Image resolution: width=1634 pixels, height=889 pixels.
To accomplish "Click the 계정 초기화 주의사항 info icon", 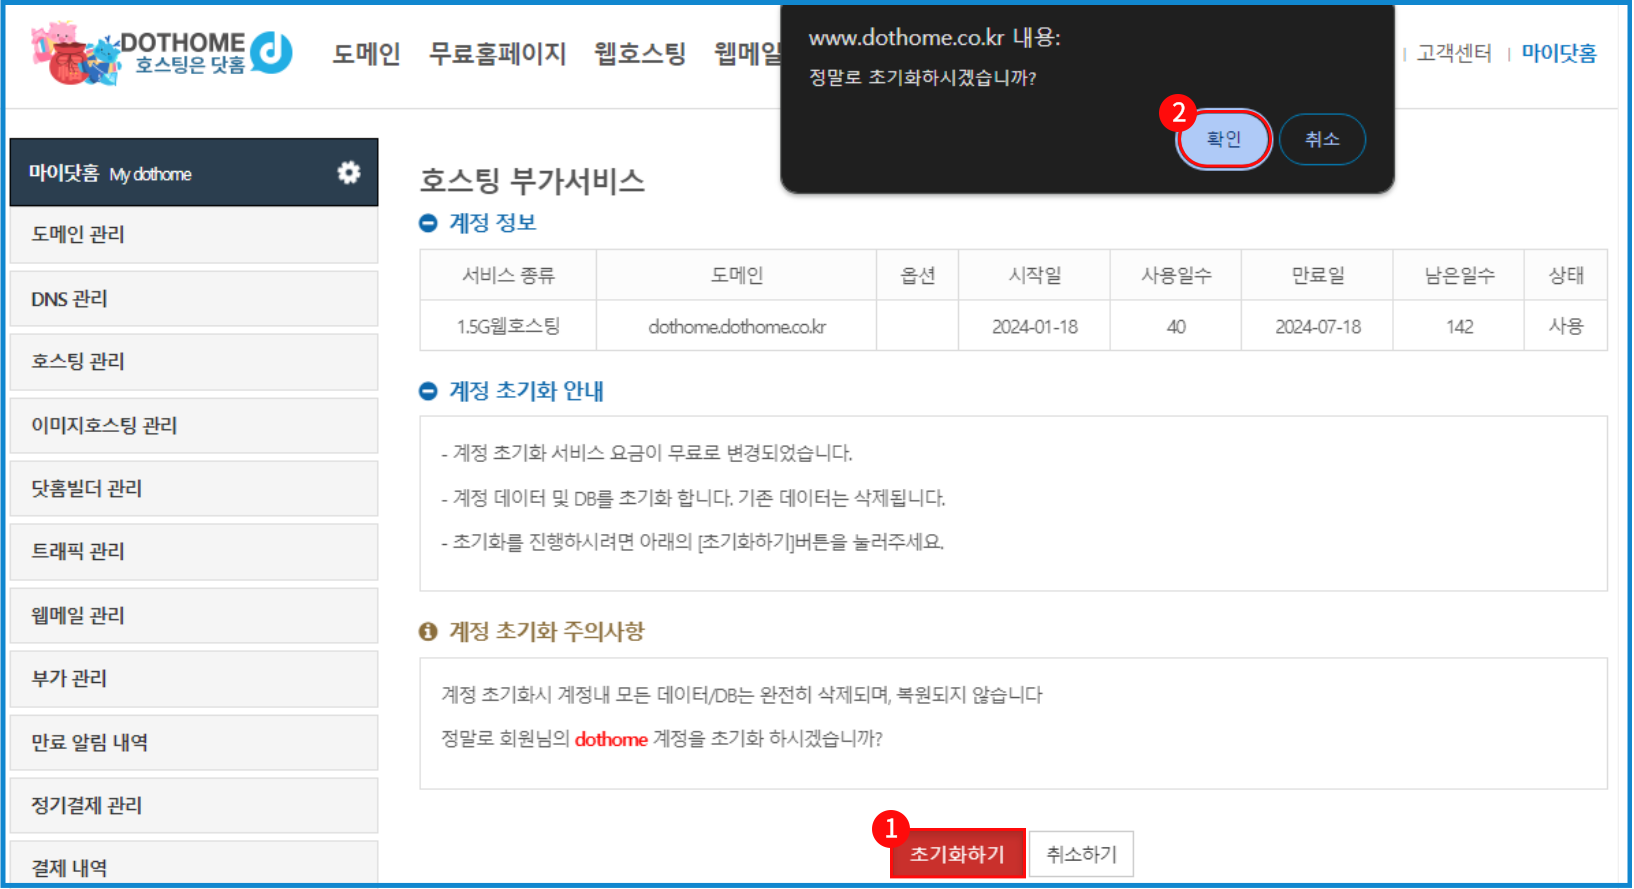I will coord(428,632).
